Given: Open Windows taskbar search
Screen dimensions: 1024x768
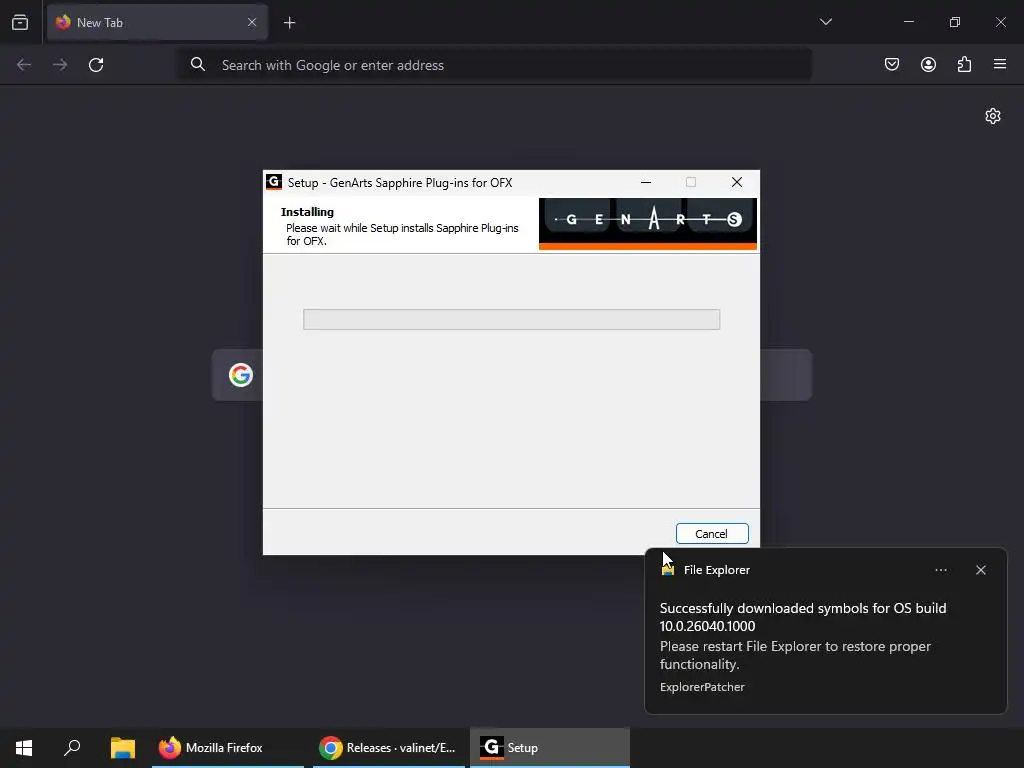Looking at the screenshot, I should pos(72,748).
